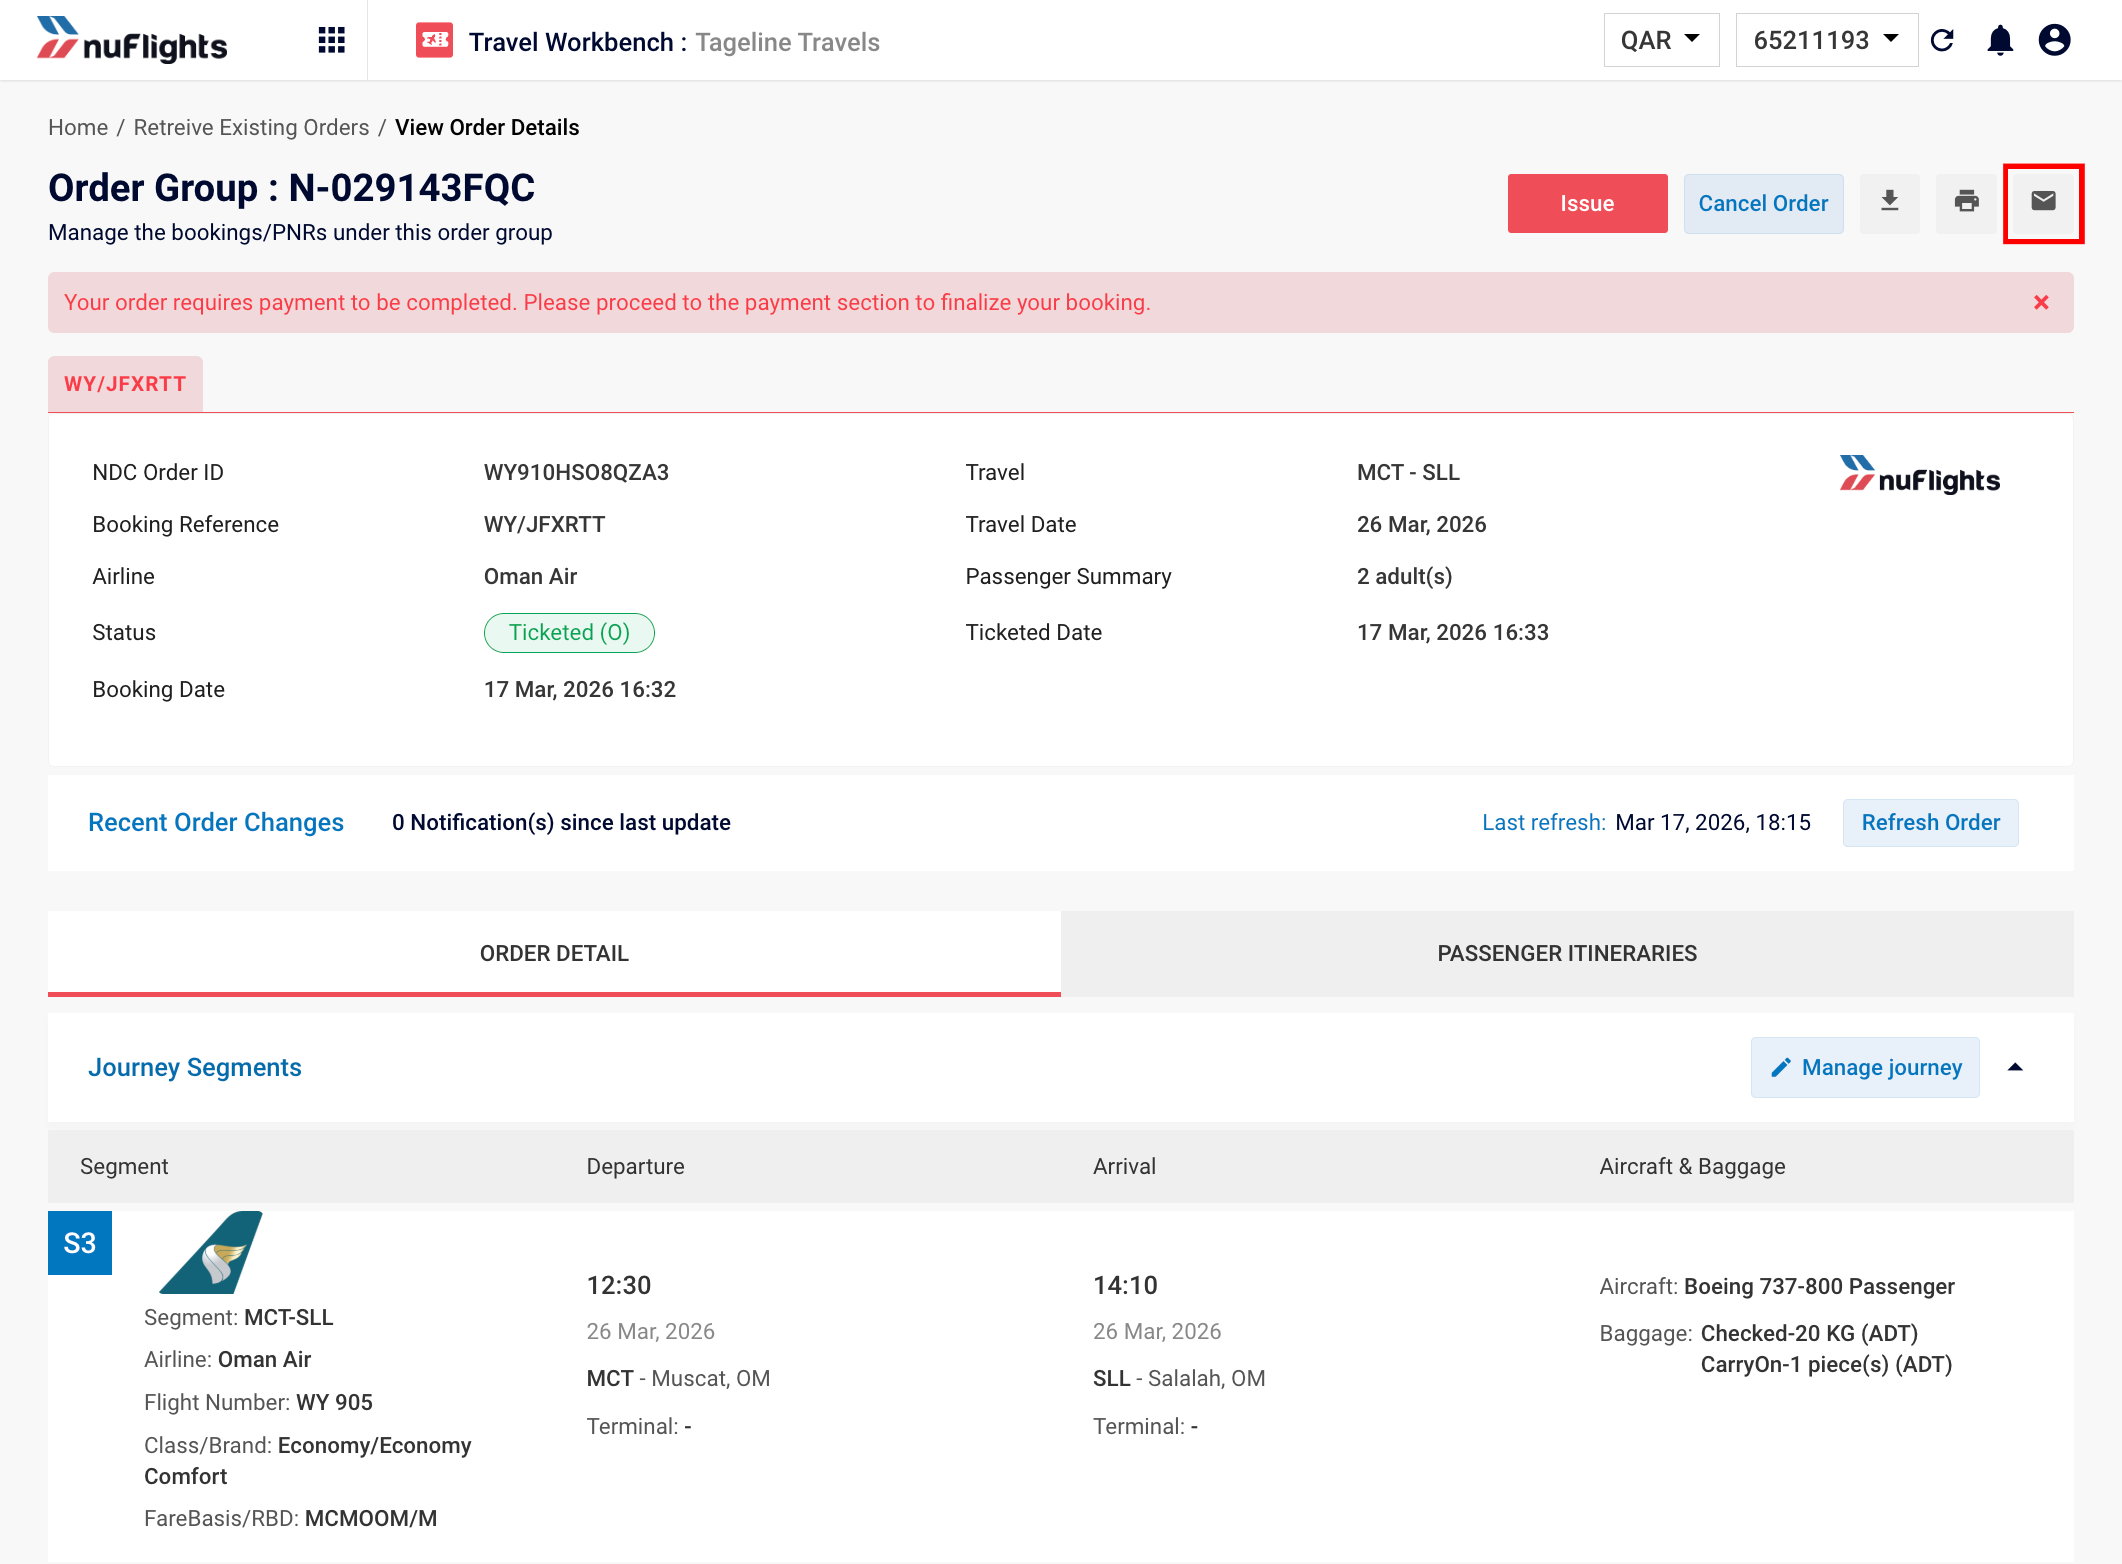Open notifications bell
2122x1564 pixels.
pyautogui.click(x=2000, y=40)
